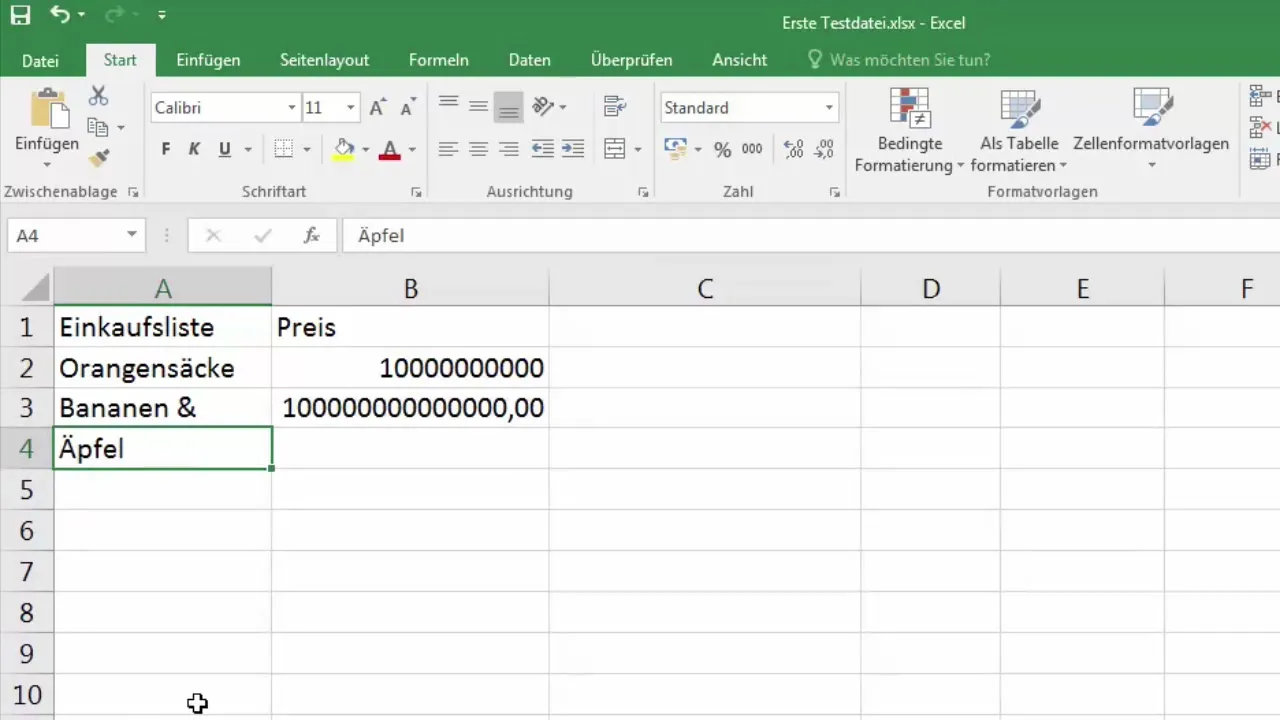
Task: Switch to the Überprüfen tab
Action: [631, 60]
